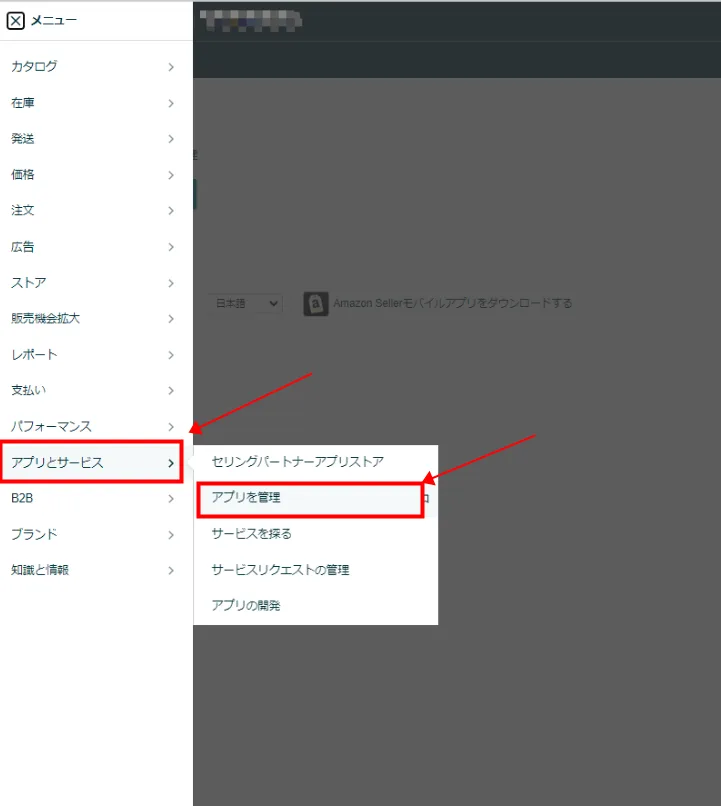Open the B2B menu item
This screenshot has height=806, width=721.
pos(96,498)
